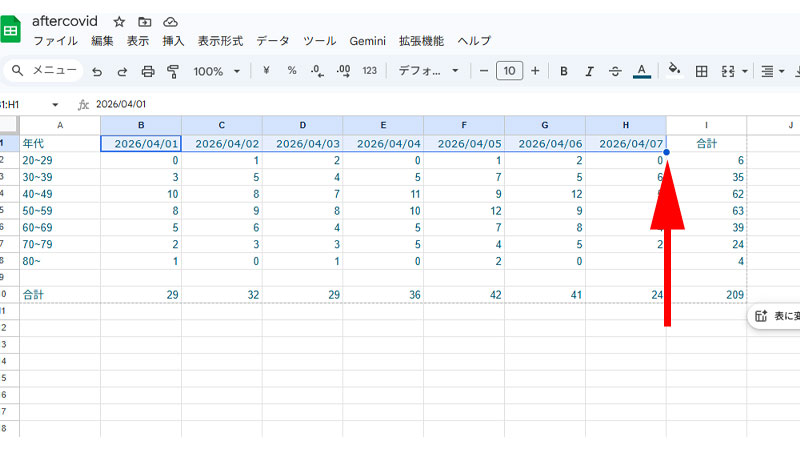Open the Google Sheets home icon
Viewport: 800px width, 450px height.
tap(10, 30)
